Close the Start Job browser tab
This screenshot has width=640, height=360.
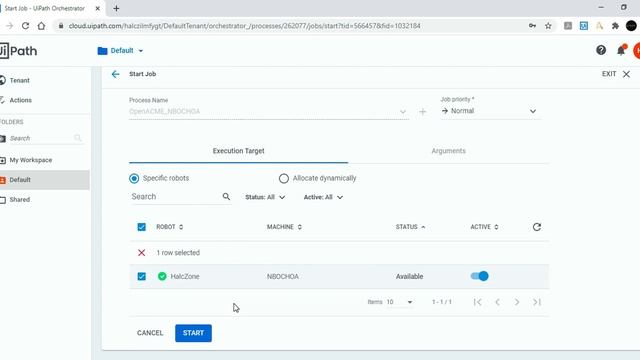(x=98, y=8)
